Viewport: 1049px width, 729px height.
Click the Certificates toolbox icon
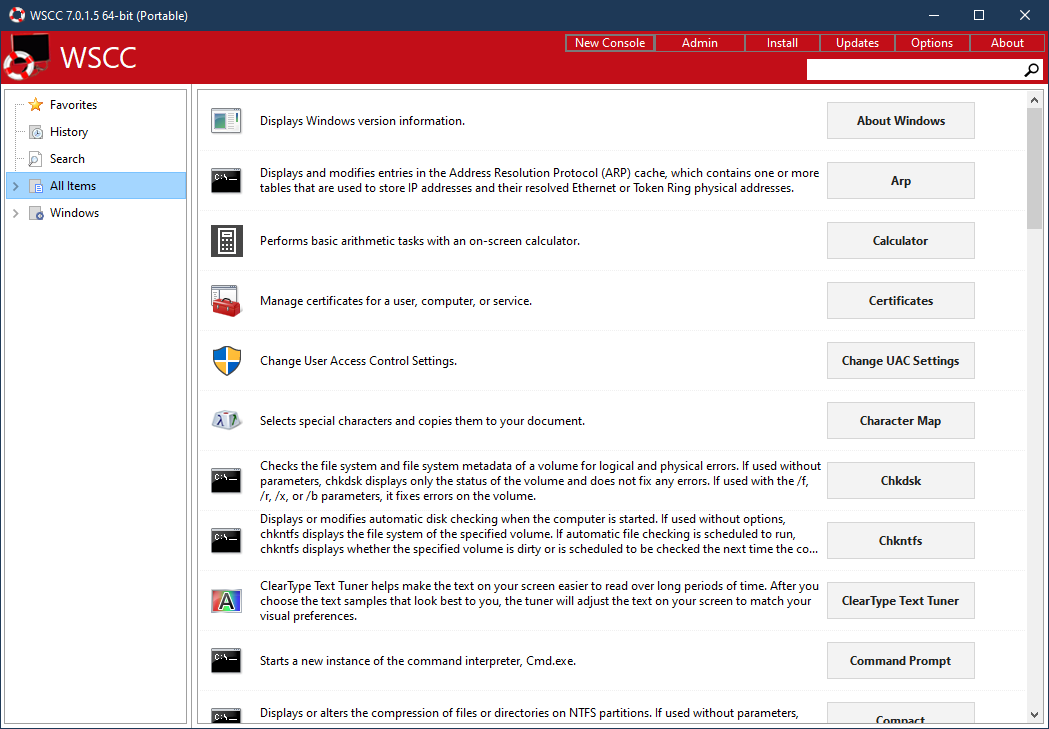tap(226, 301)
